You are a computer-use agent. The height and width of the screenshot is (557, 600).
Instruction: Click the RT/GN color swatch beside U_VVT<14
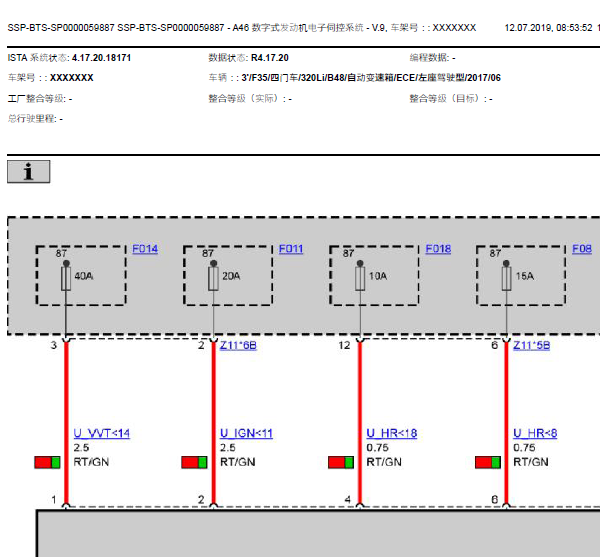(47, 462)
